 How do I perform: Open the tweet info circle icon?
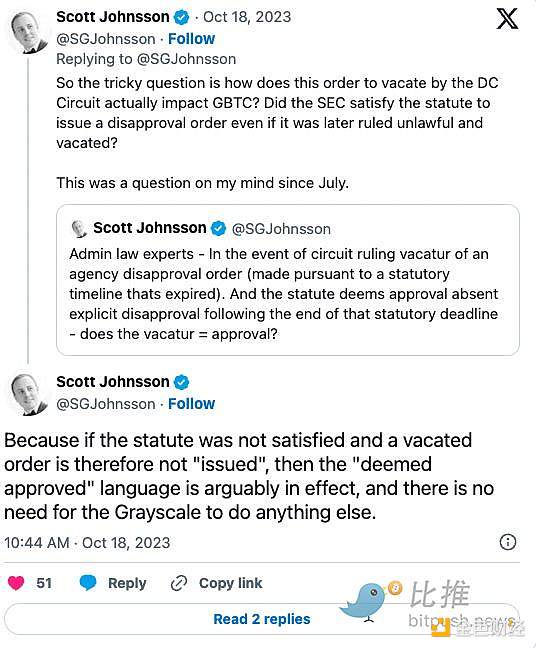coord(507,542)
